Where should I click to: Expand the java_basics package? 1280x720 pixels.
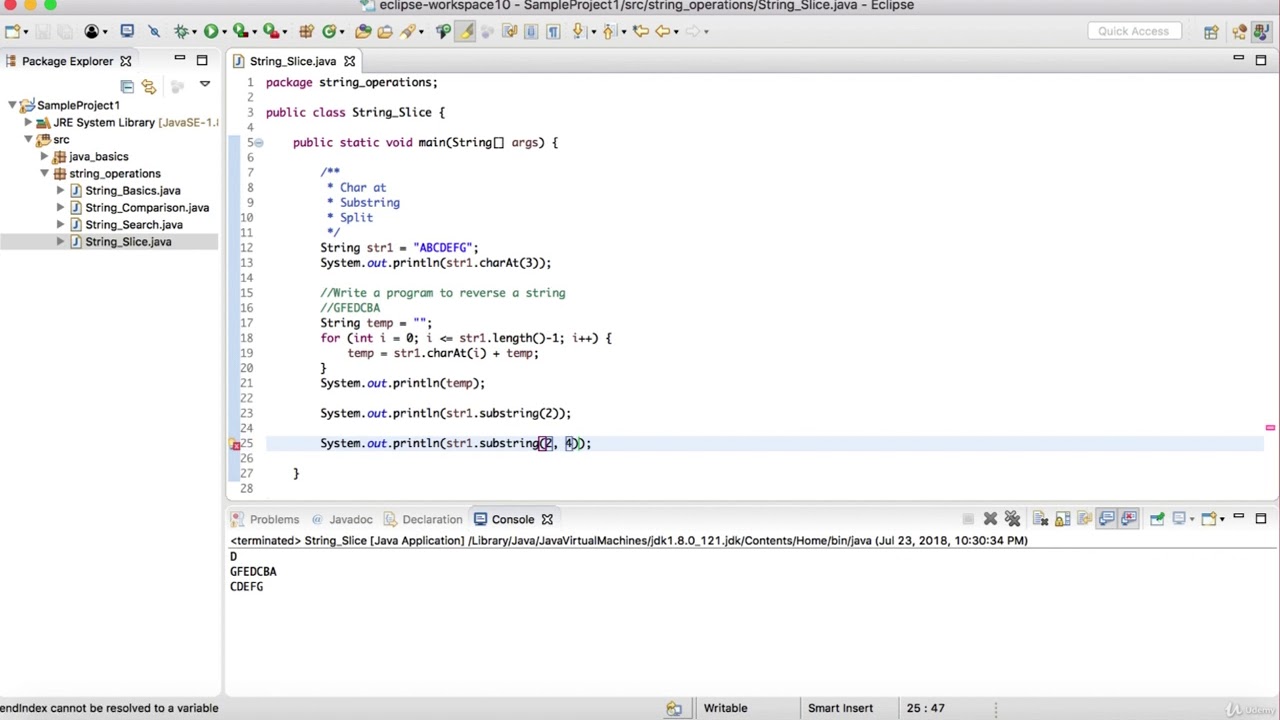point(44,156)
